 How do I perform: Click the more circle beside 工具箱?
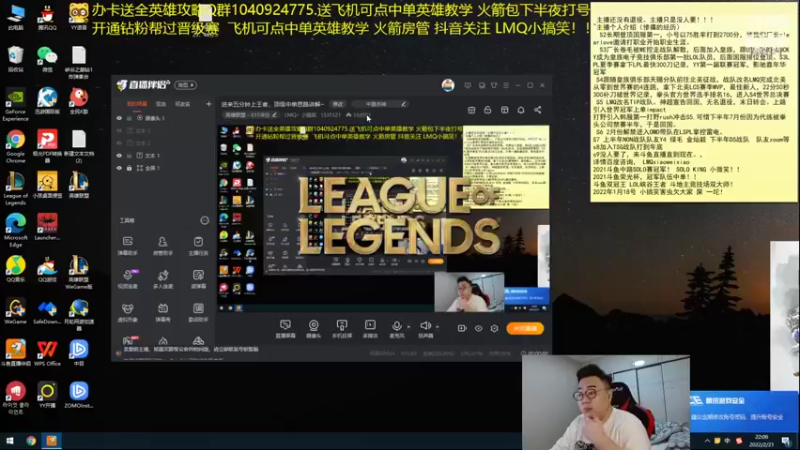(x=205, y=220)
